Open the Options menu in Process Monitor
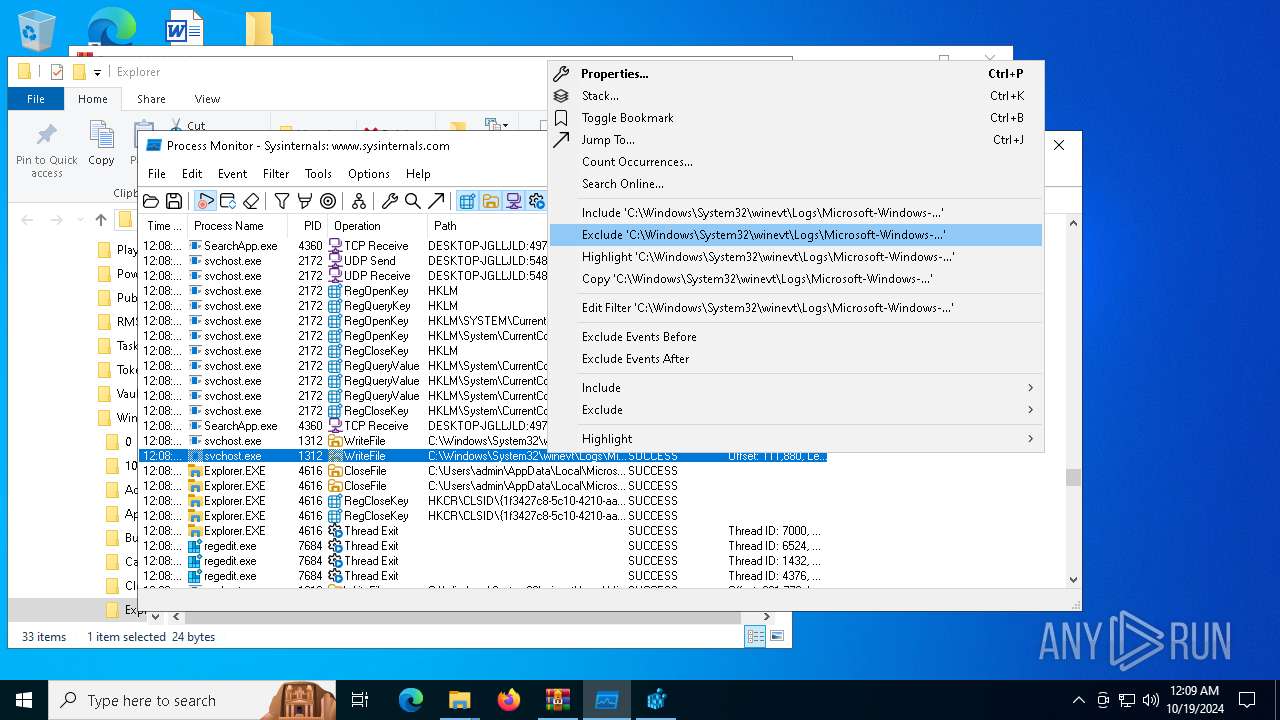Image resolution: width=1280 pixels, height=720 pixels. click(x=369, y=174)
